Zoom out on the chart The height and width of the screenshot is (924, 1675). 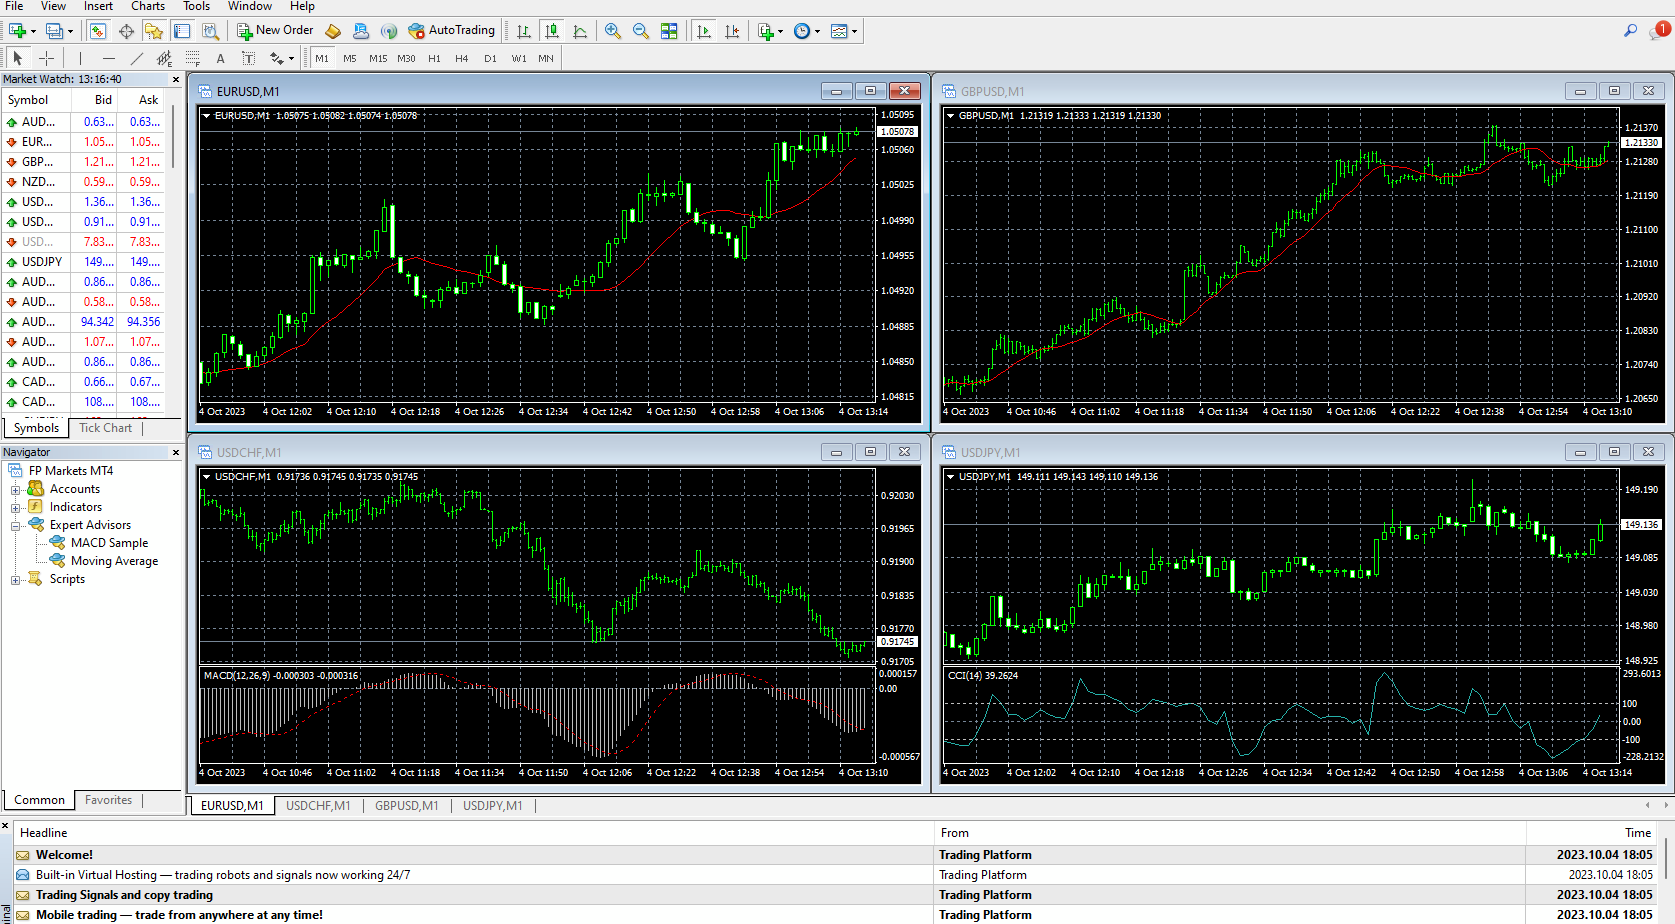[641, 31]
